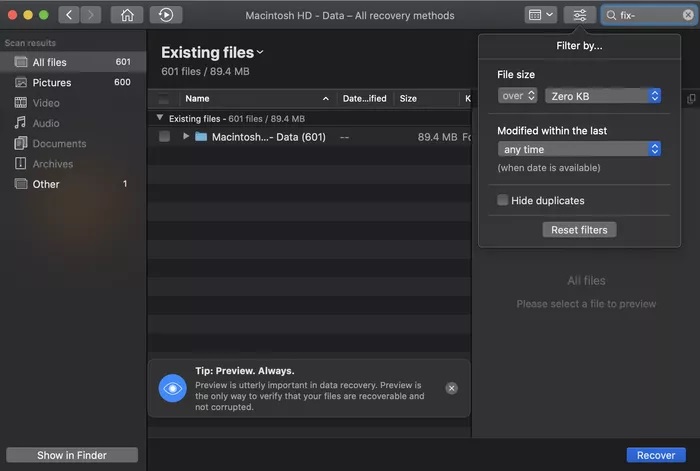Open the Home screen via house icon
Viewport: 700px width, 471px height.
coord(127,15)
